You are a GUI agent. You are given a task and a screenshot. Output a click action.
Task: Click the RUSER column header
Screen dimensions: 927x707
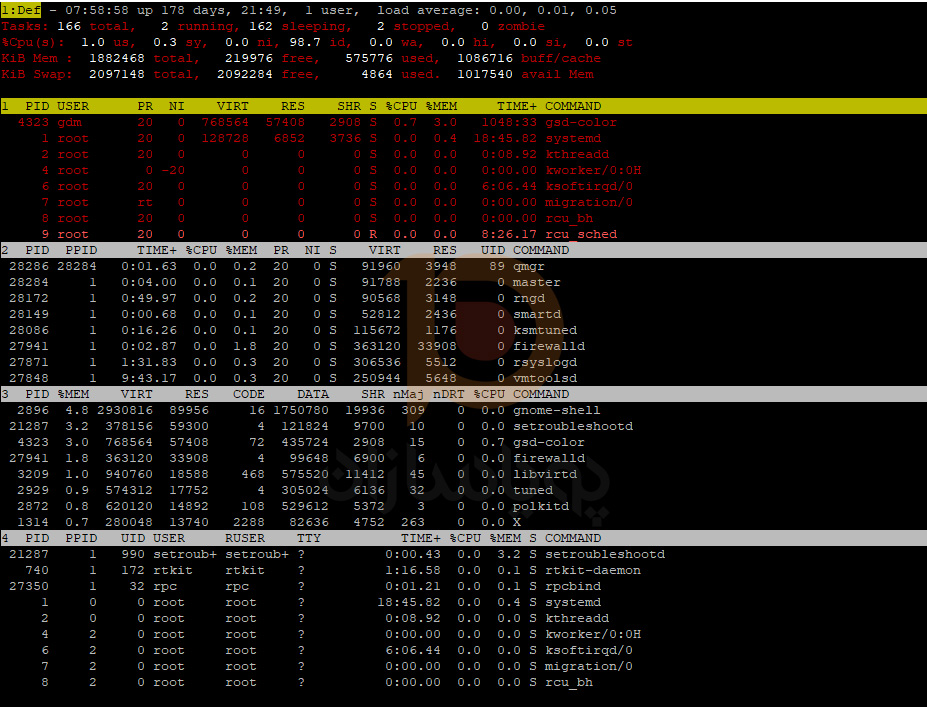coord(245,538)
